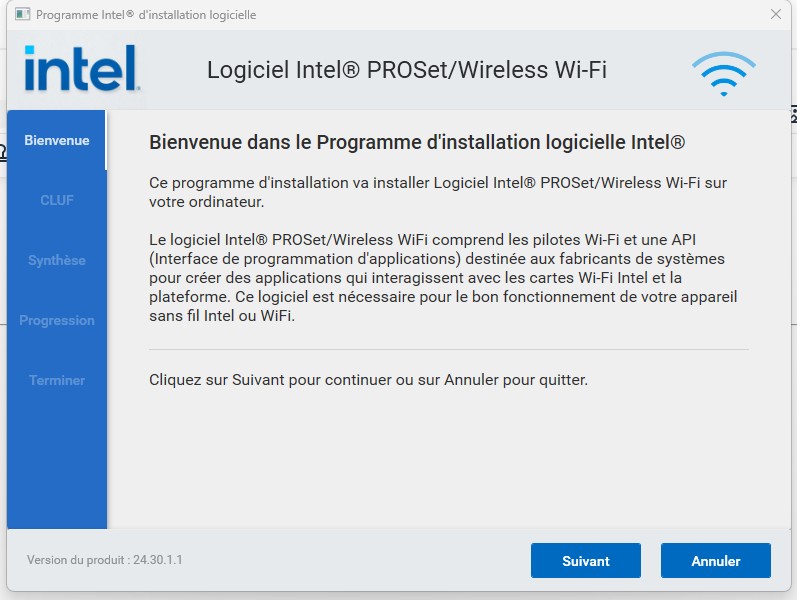Click the Cliquez sur Suivant instruction line
The image size is (797, 600).
click(x=368, y=380)
